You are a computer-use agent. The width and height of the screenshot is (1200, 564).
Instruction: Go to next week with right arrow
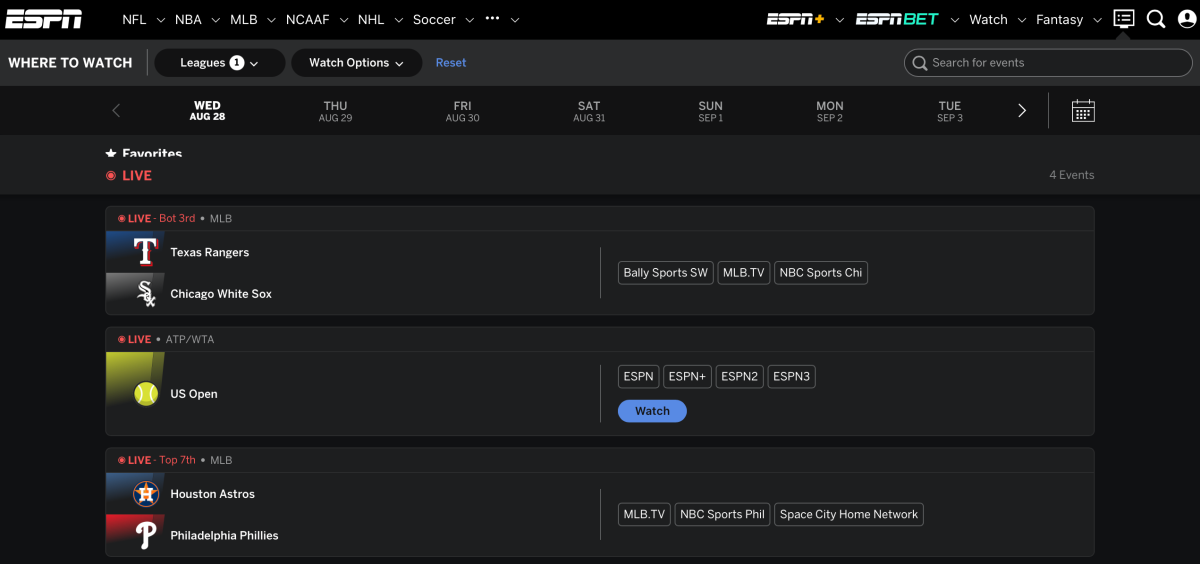(1022, 111)
